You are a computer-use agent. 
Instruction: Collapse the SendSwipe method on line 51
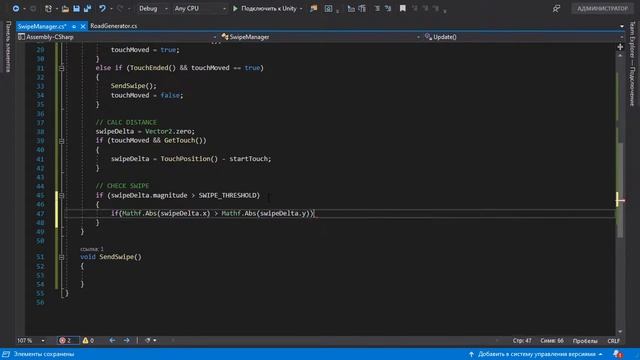61,257
